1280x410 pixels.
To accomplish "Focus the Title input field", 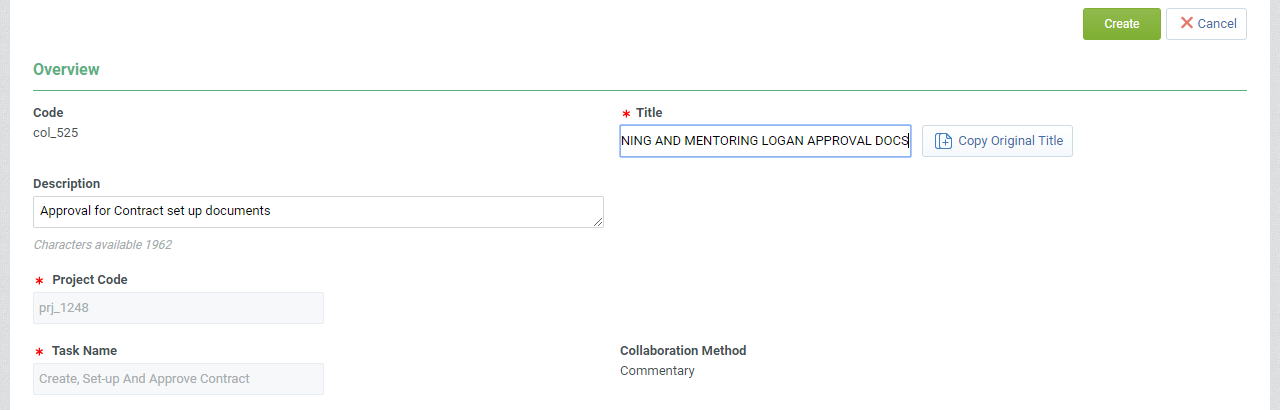I will pyautogui.click(x=765, y=141).
